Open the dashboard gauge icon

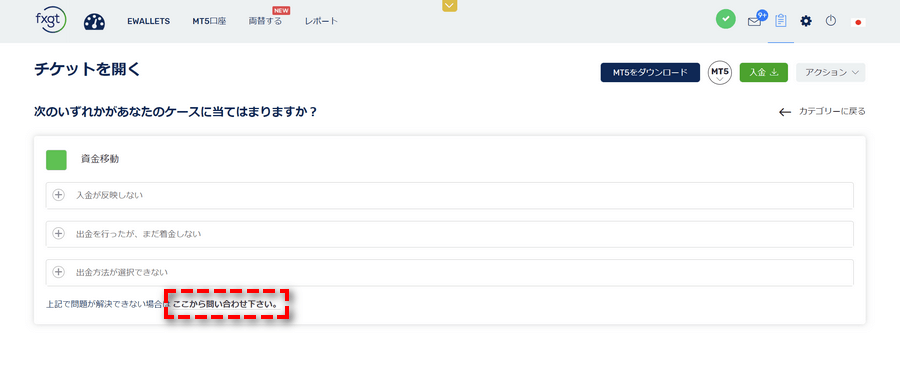(94, 22)
